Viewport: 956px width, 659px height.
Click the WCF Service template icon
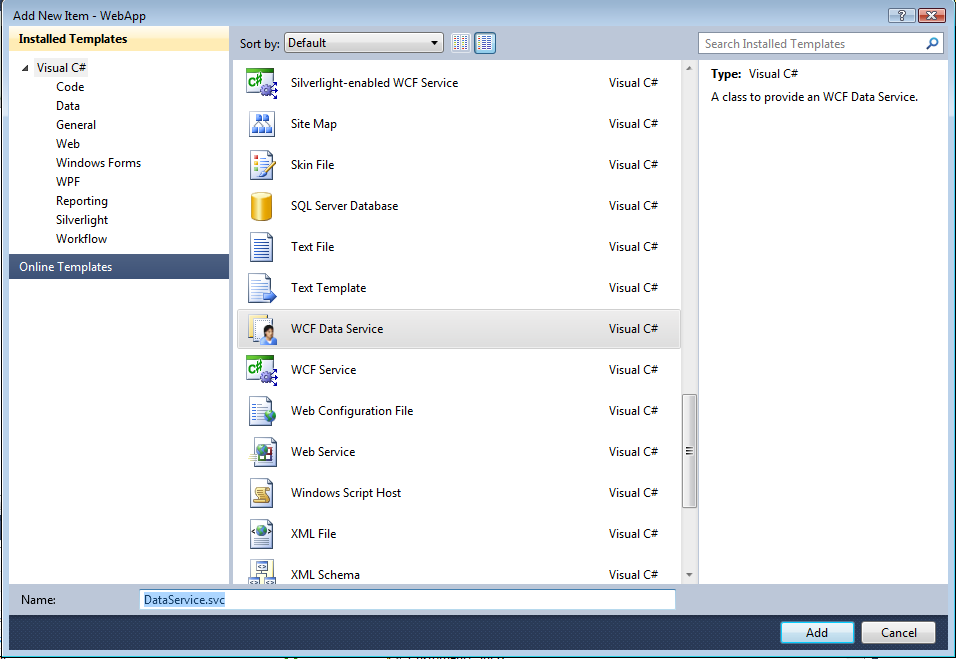coord(262,370)
